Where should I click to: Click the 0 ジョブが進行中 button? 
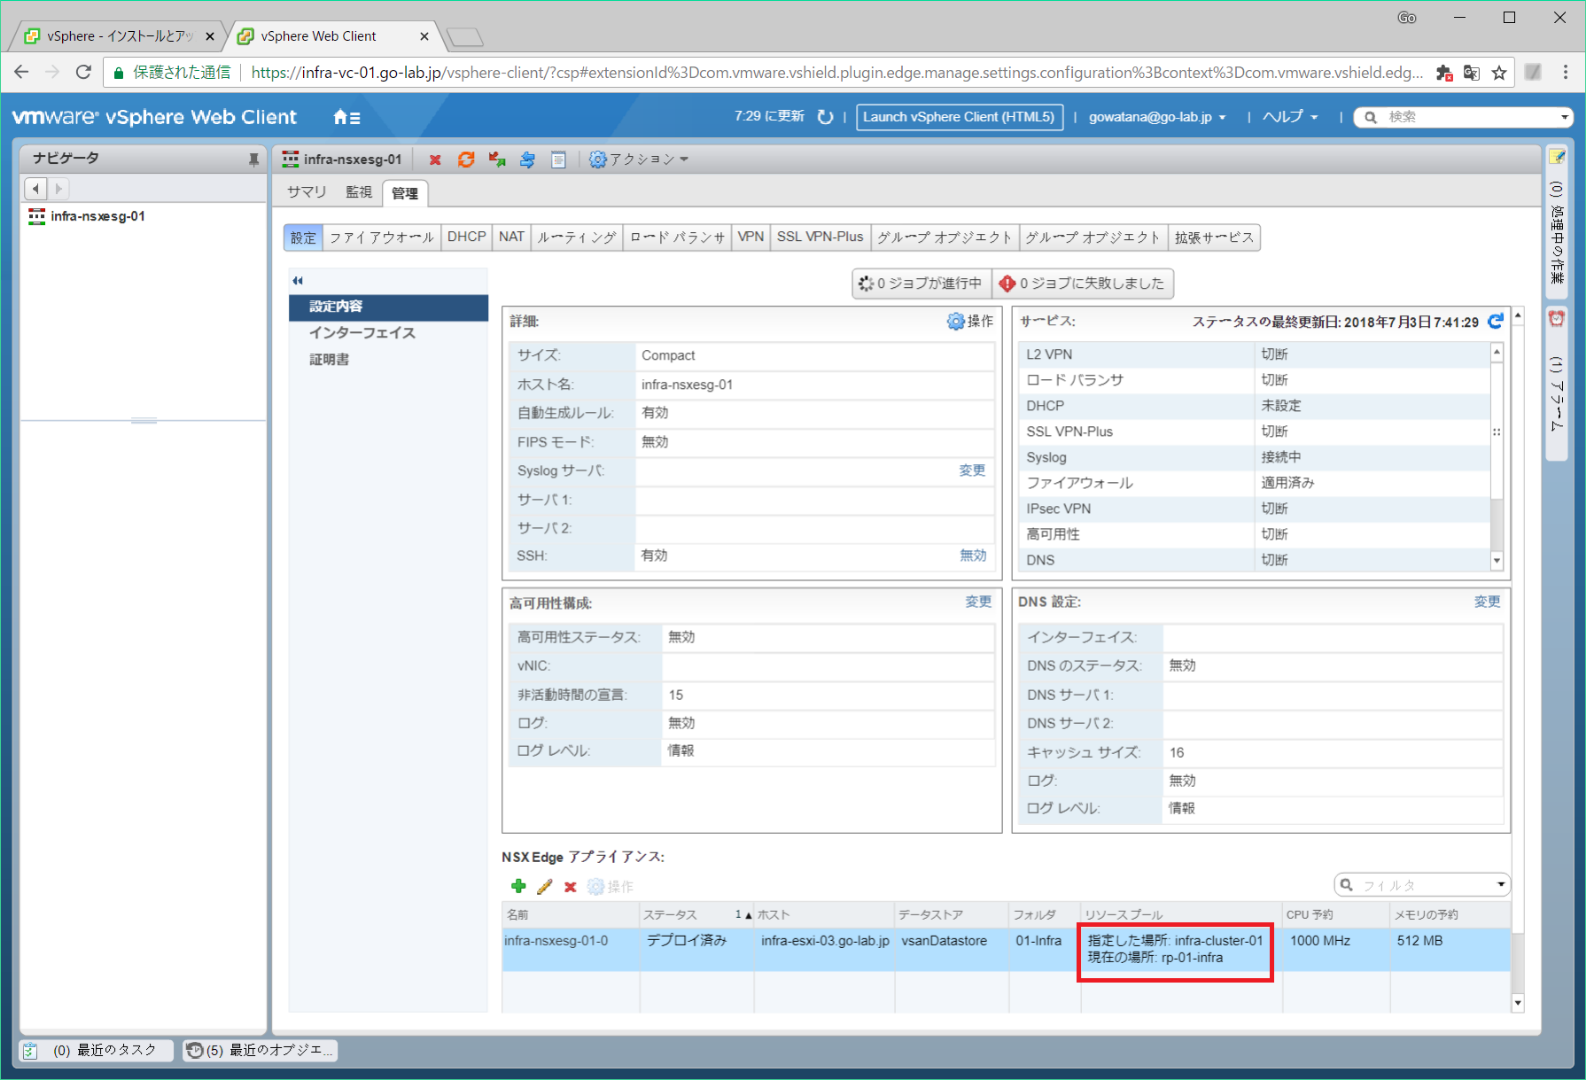pos(921,284)
